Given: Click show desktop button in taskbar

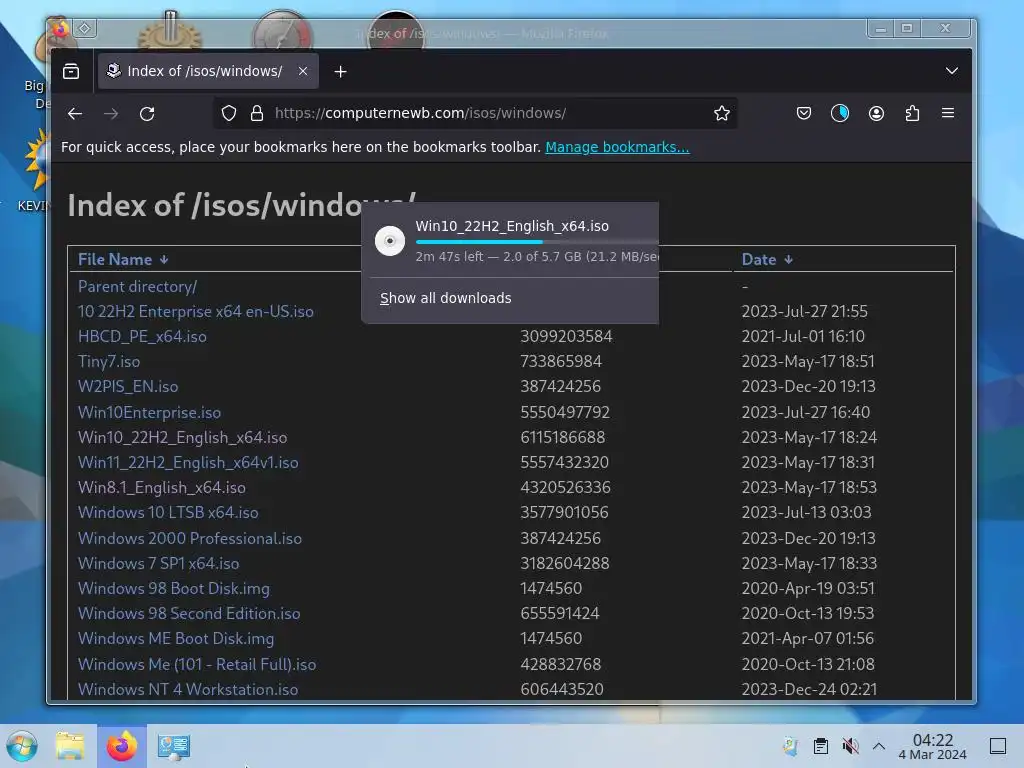Looking at the screenshot, I should (998, 746).
